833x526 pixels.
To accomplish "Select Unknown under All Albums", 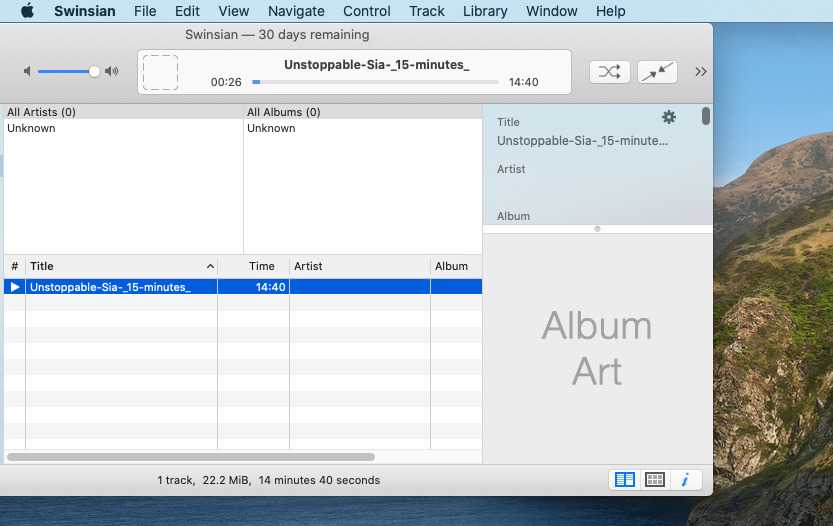I will coord(271,128).
